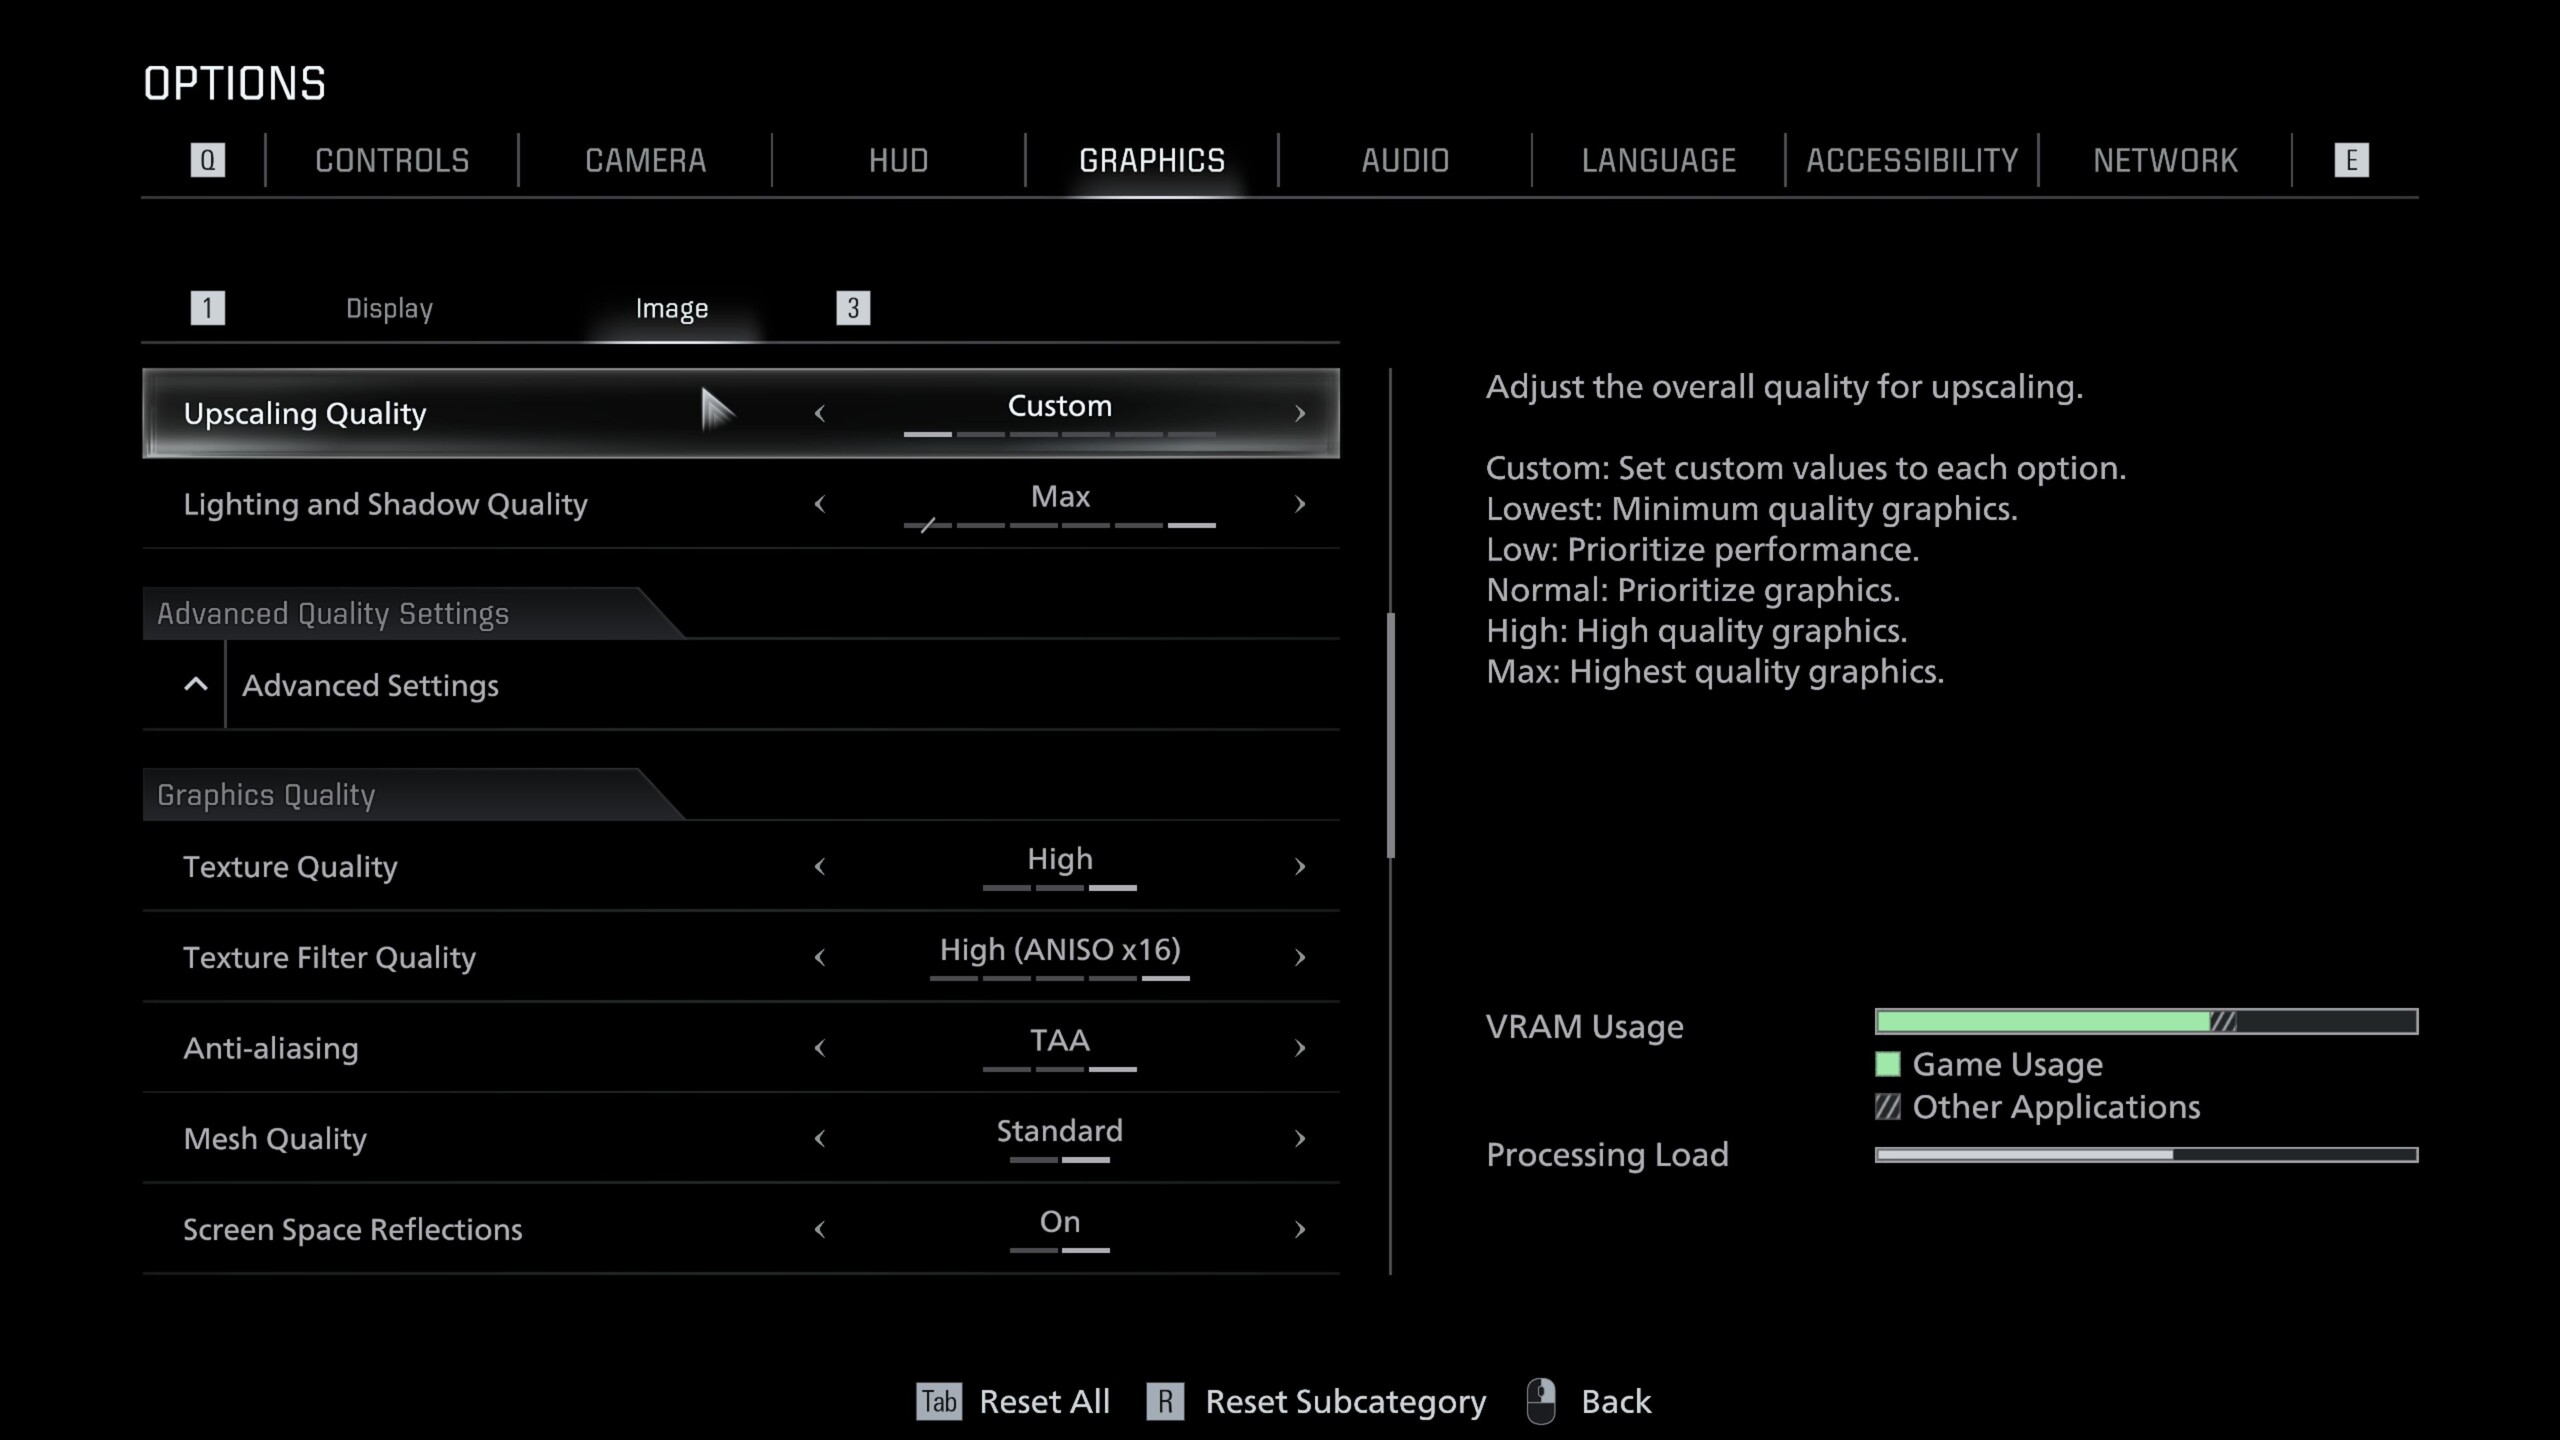
Task: Switch to the AUDIO tab
Action: point(1405,160)
